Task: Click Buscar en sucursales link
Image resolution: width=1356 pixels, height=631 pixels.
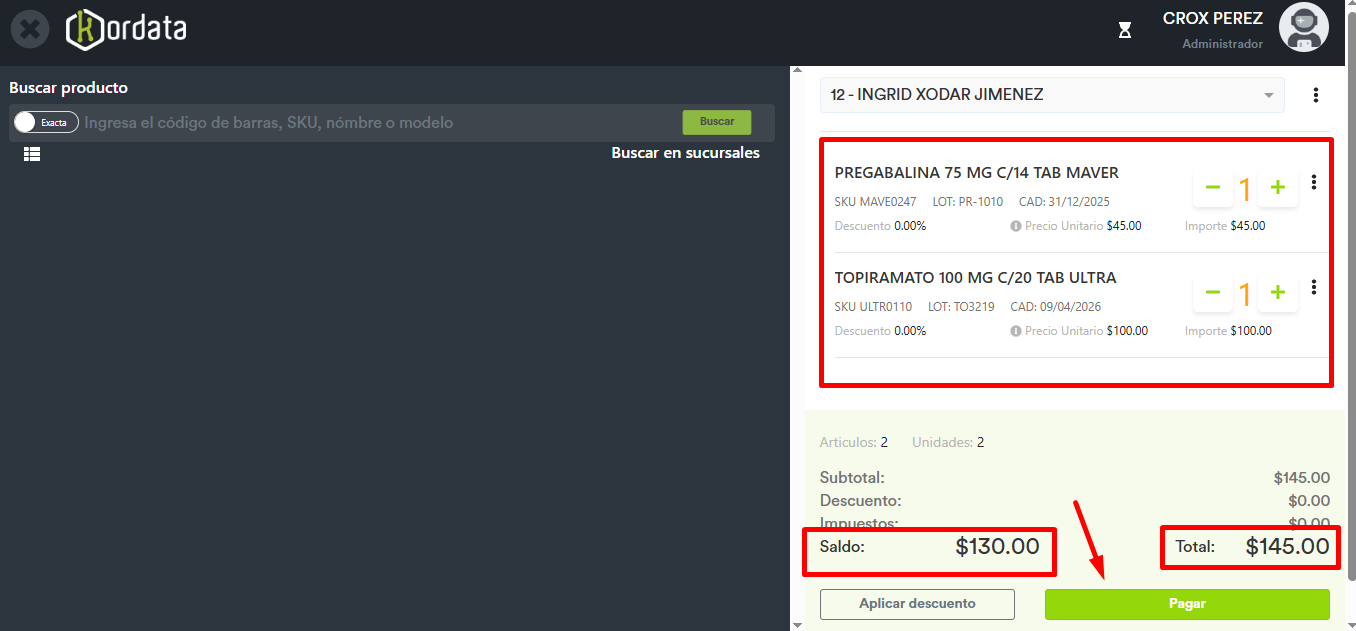Action: (685, 153)
